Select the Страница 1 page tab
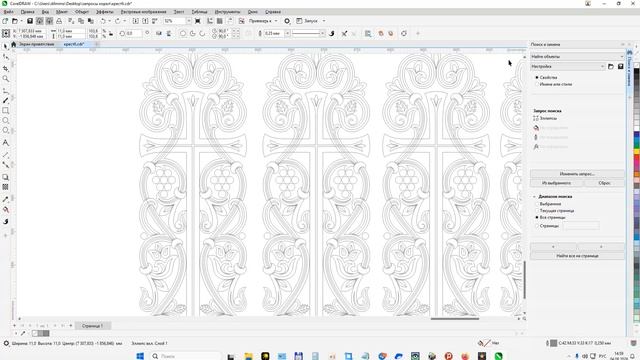Image resolution: width=640 pixels, height=360 pixels. pyautogui.click(x=92, y=326)
